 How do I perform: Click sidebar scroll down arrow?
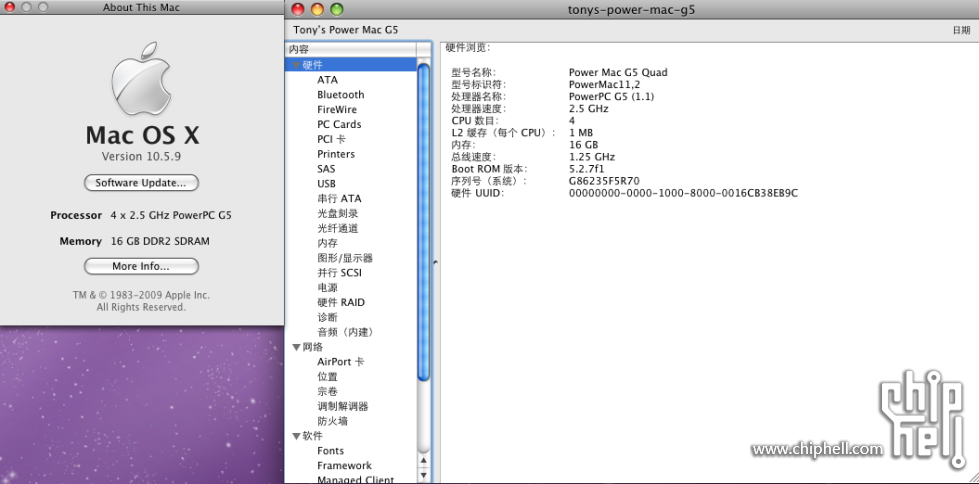point(424,475)
